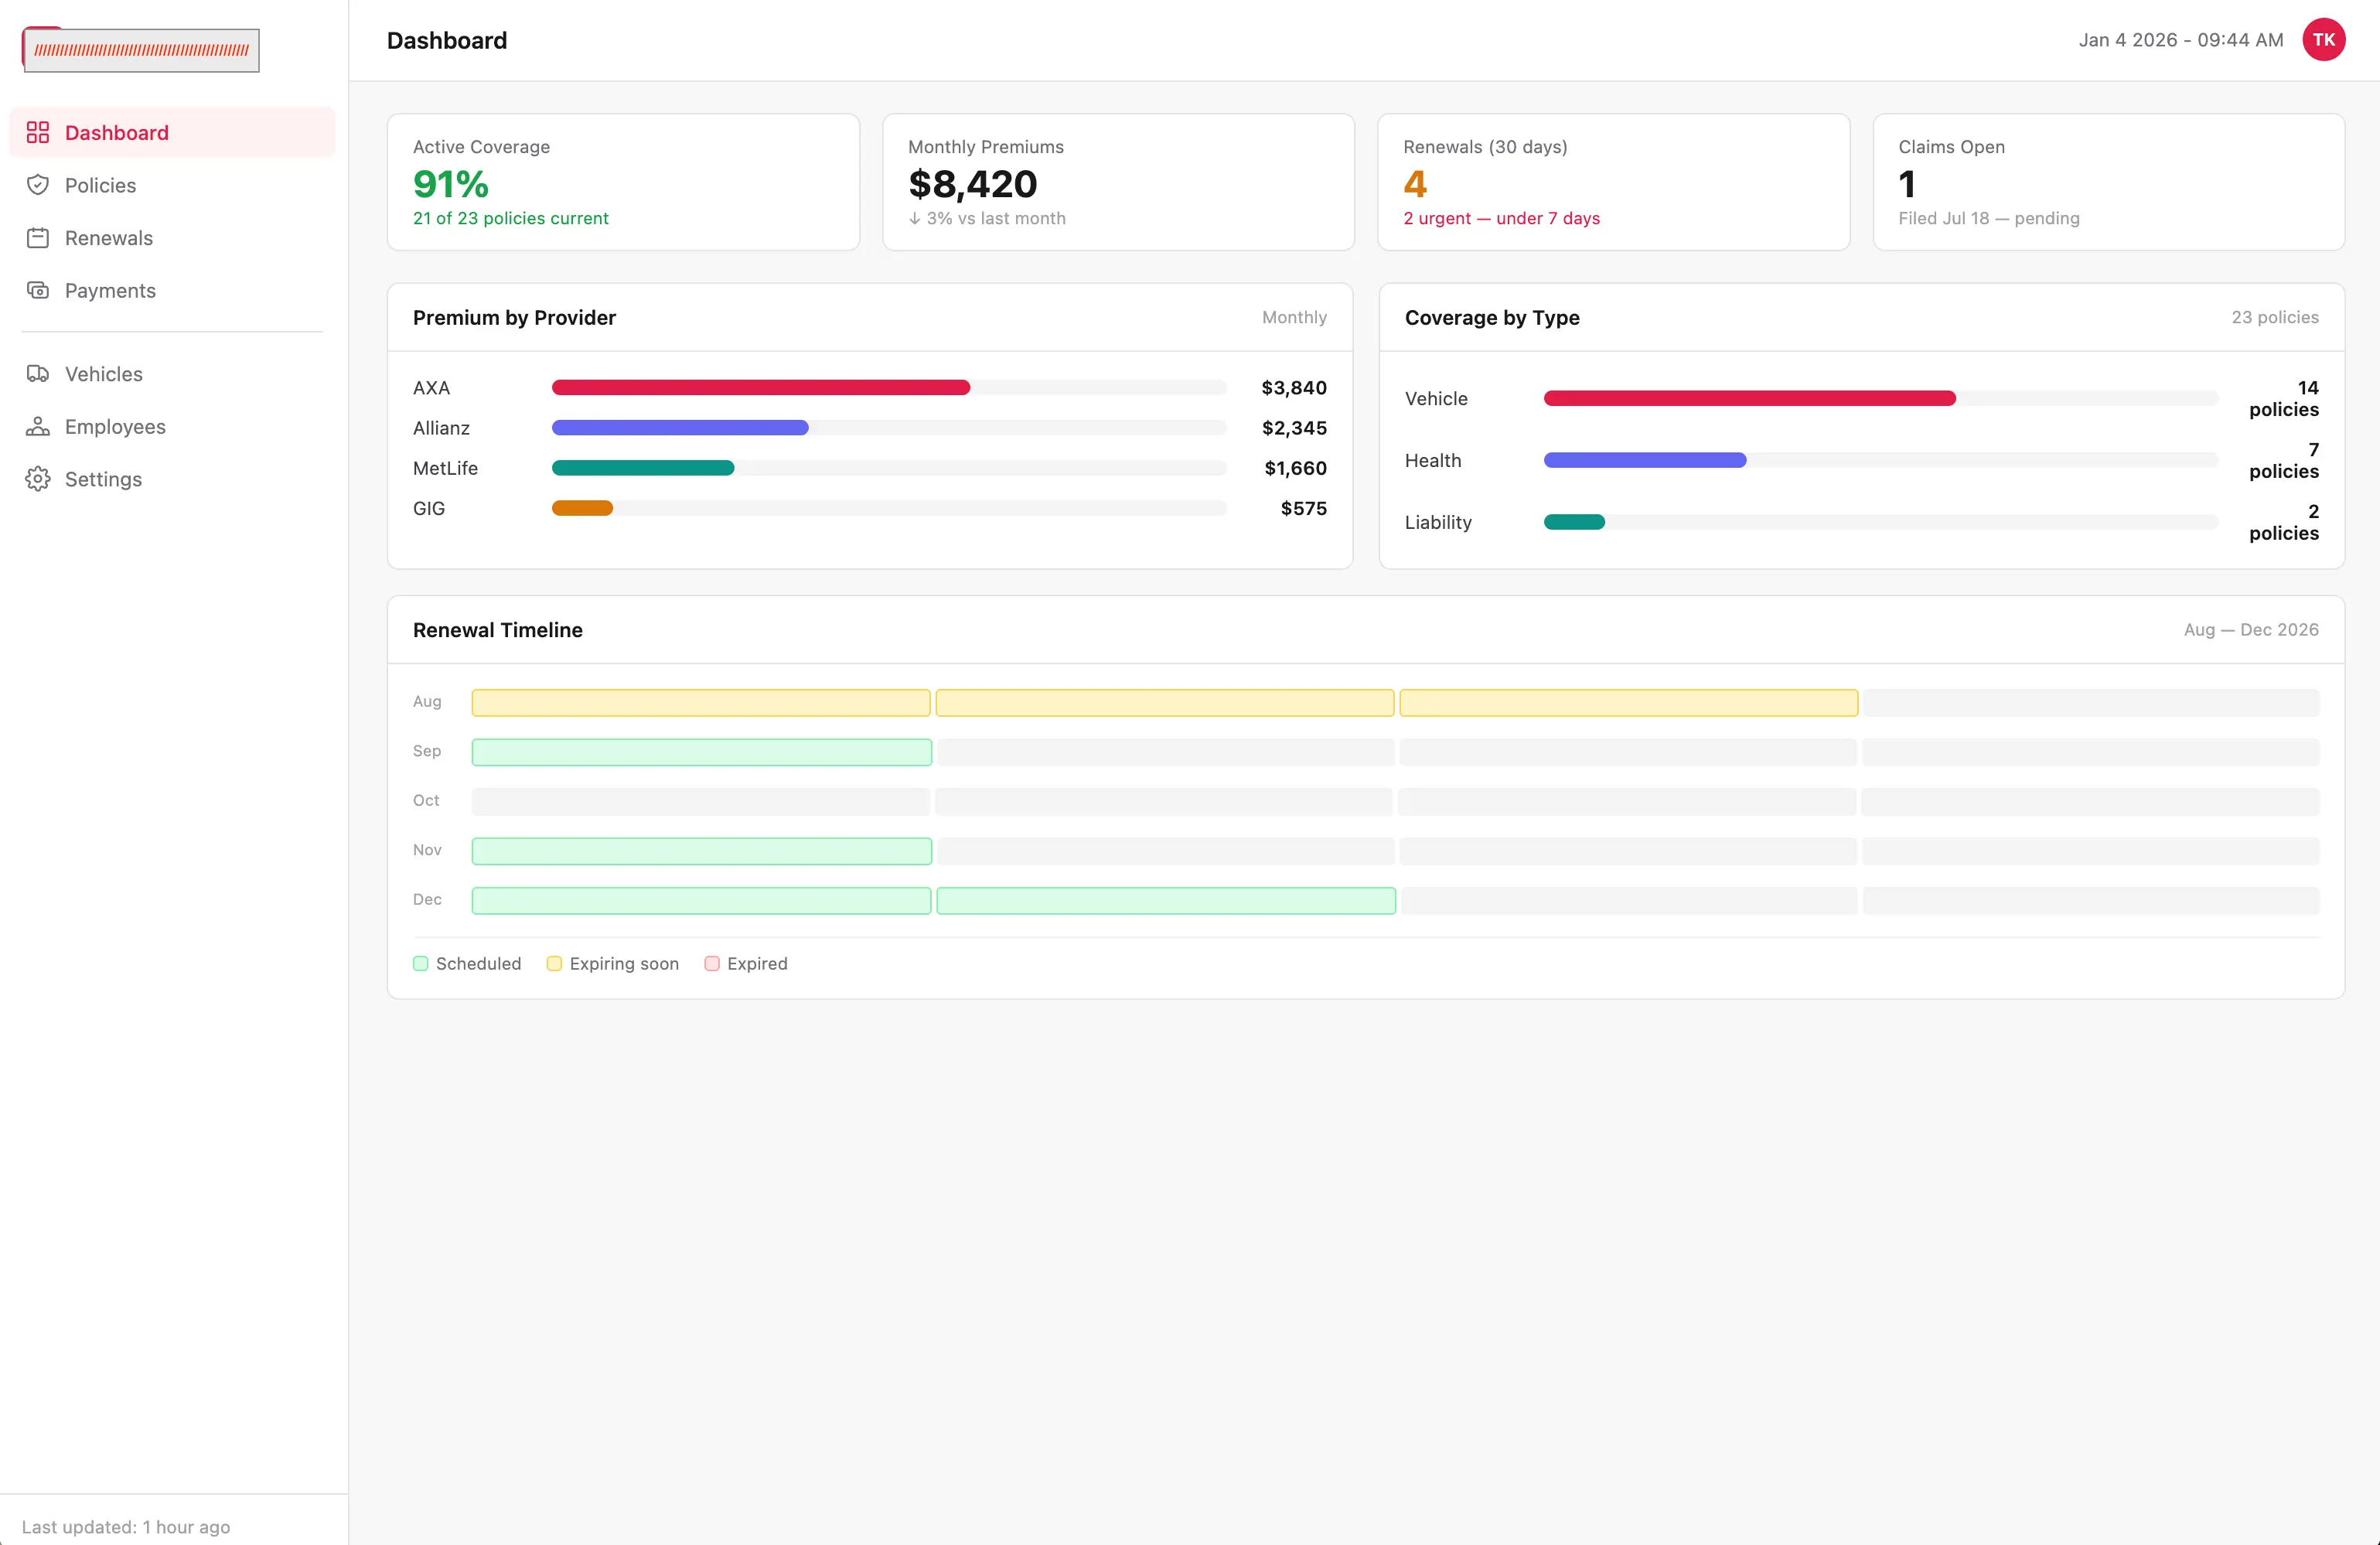Open the Renewals (30 days) card
This screenshot has height=1545, width=2380.
pos(1613,182)
